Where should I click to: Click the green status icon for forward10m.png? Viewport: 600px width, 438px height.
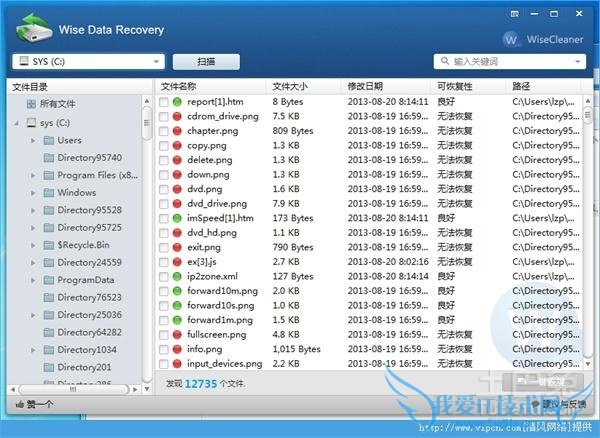point(177,291)
